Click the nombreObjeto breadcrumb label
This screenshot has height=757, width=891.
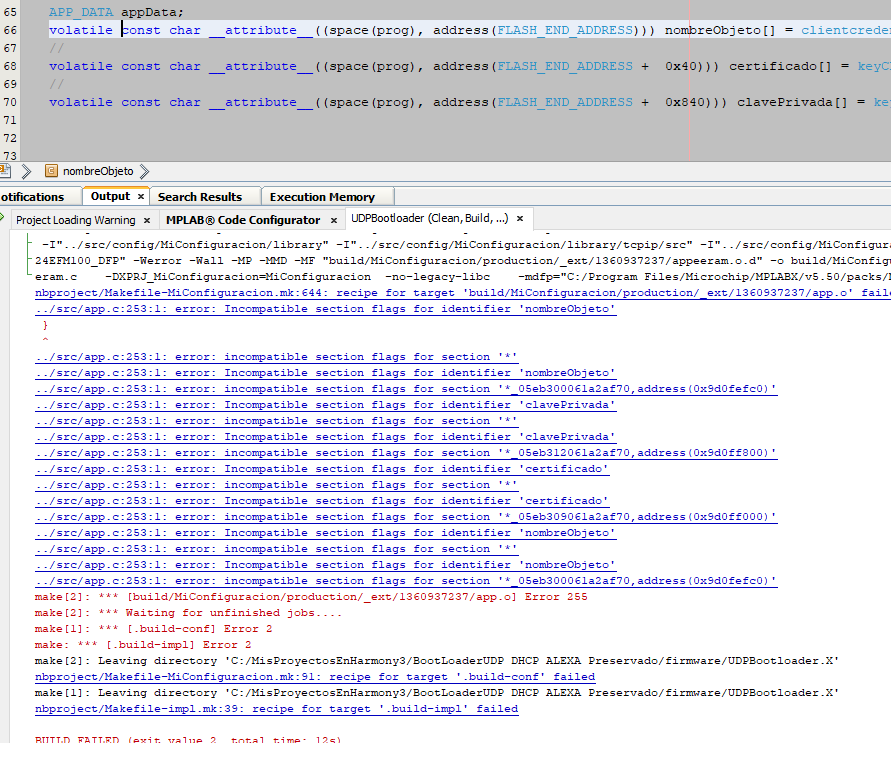98,171
